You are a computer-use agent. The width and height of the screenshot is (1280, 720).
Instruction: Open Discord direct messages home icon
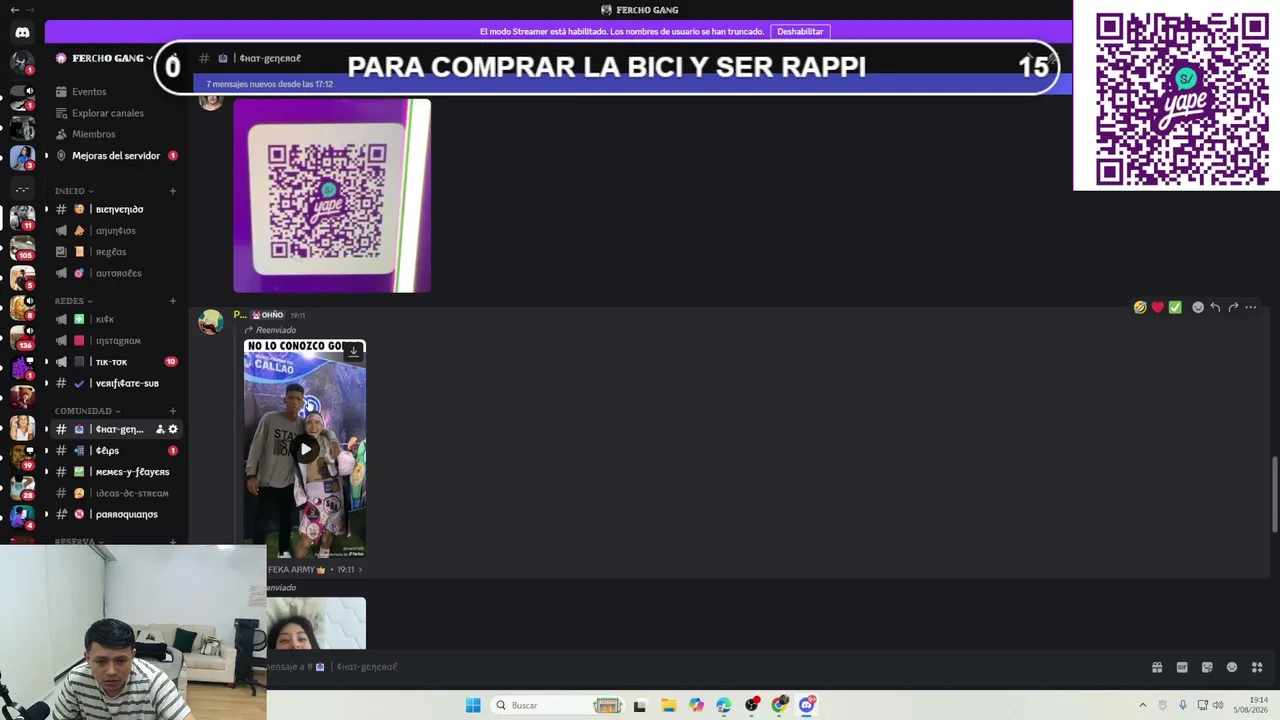(x=22, y=32)
